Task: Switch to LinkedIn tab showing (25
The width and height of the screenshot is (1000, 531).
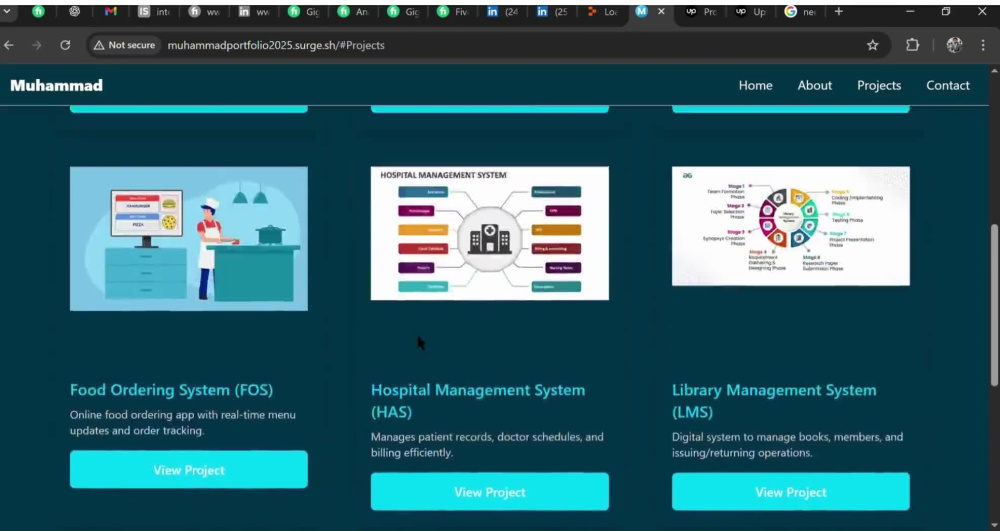Action: [x=553, y=11]
